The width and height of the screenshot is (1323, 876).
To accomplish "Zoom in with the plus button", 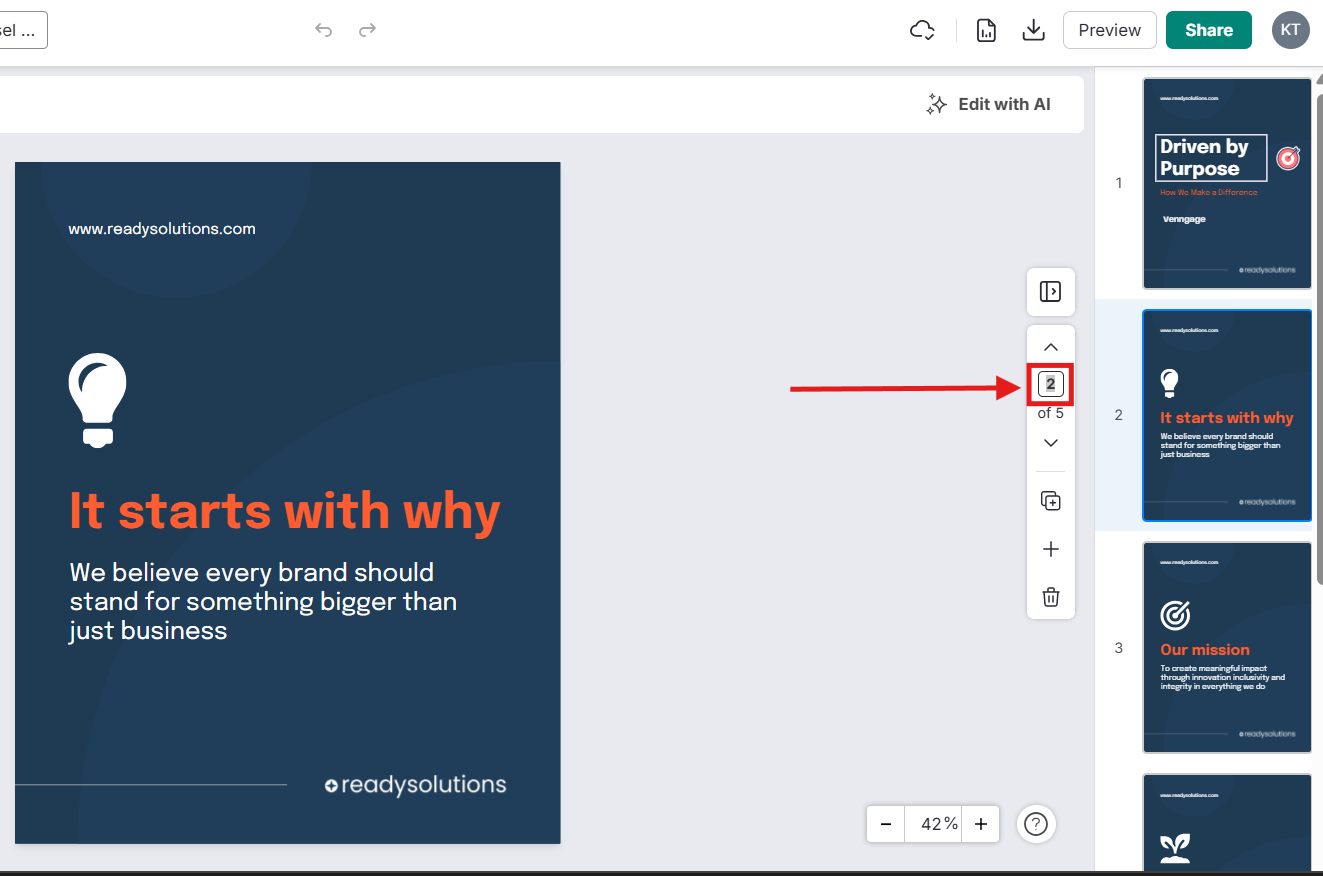I will tap(981, 824).
